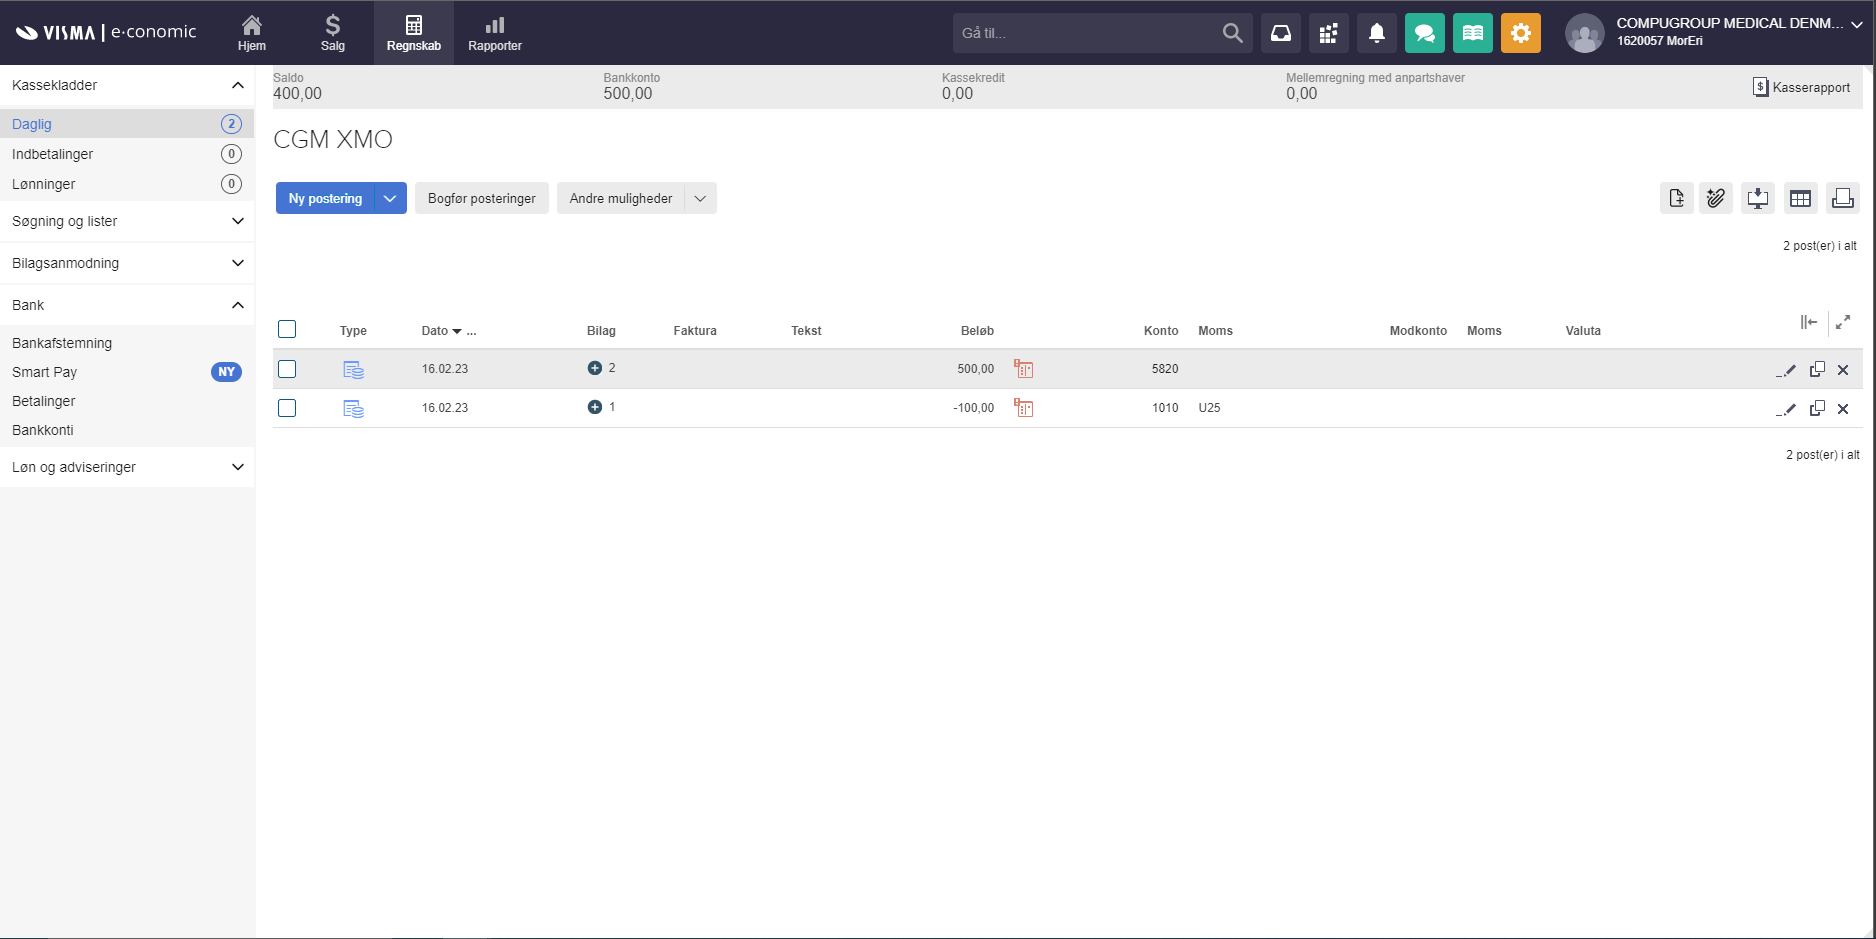Select the new document import icon
The height and width of the screenshot is (939, 1876).
click(x=1677, y=198)
